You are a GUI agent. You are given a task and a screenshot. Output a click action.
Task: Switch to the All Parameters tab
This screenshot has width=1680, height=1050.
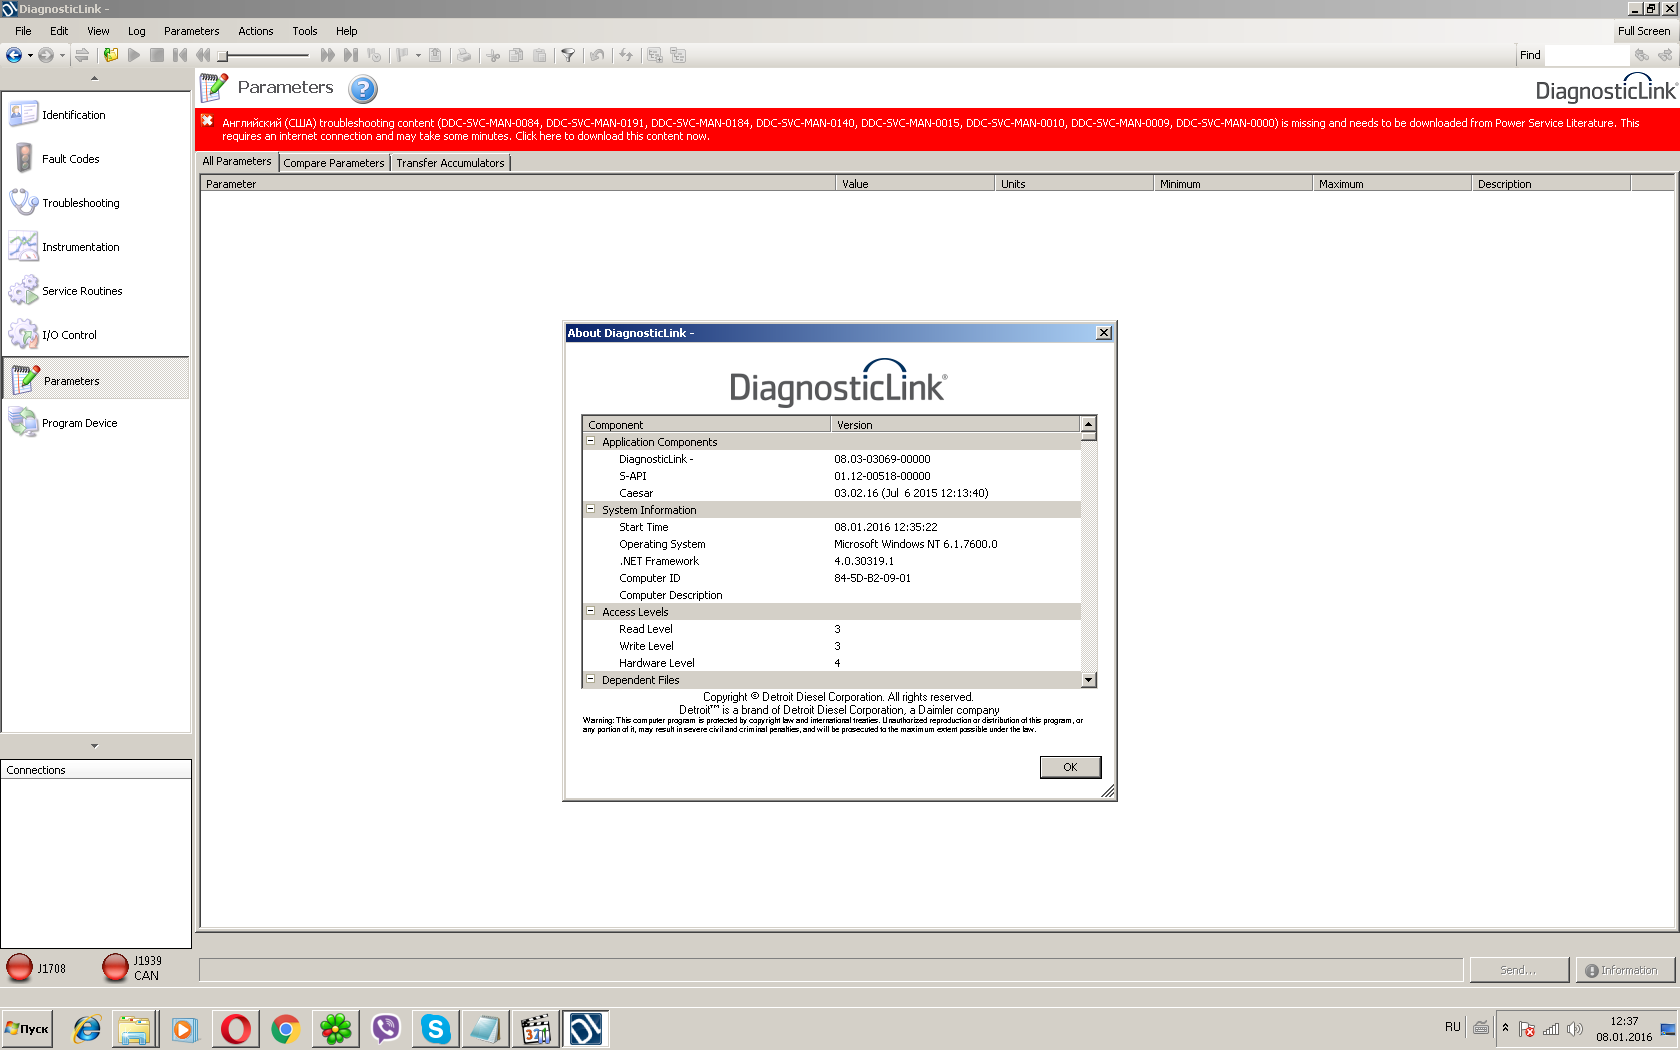[237, 162]
